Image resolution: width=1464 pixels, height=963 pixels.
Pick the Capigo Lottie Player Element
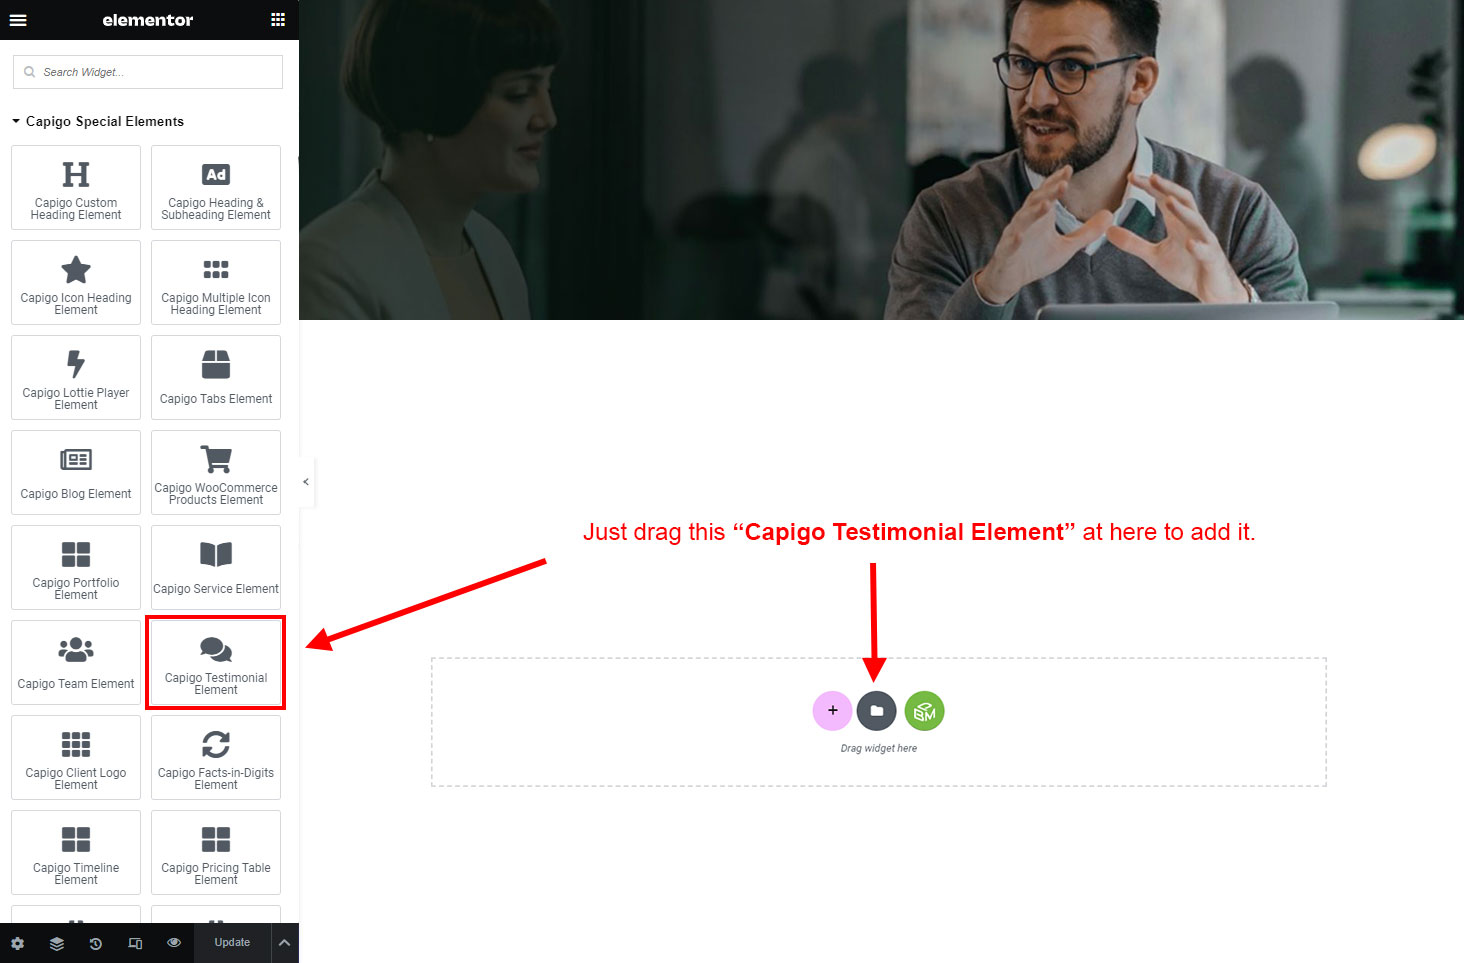coord(76,378)
